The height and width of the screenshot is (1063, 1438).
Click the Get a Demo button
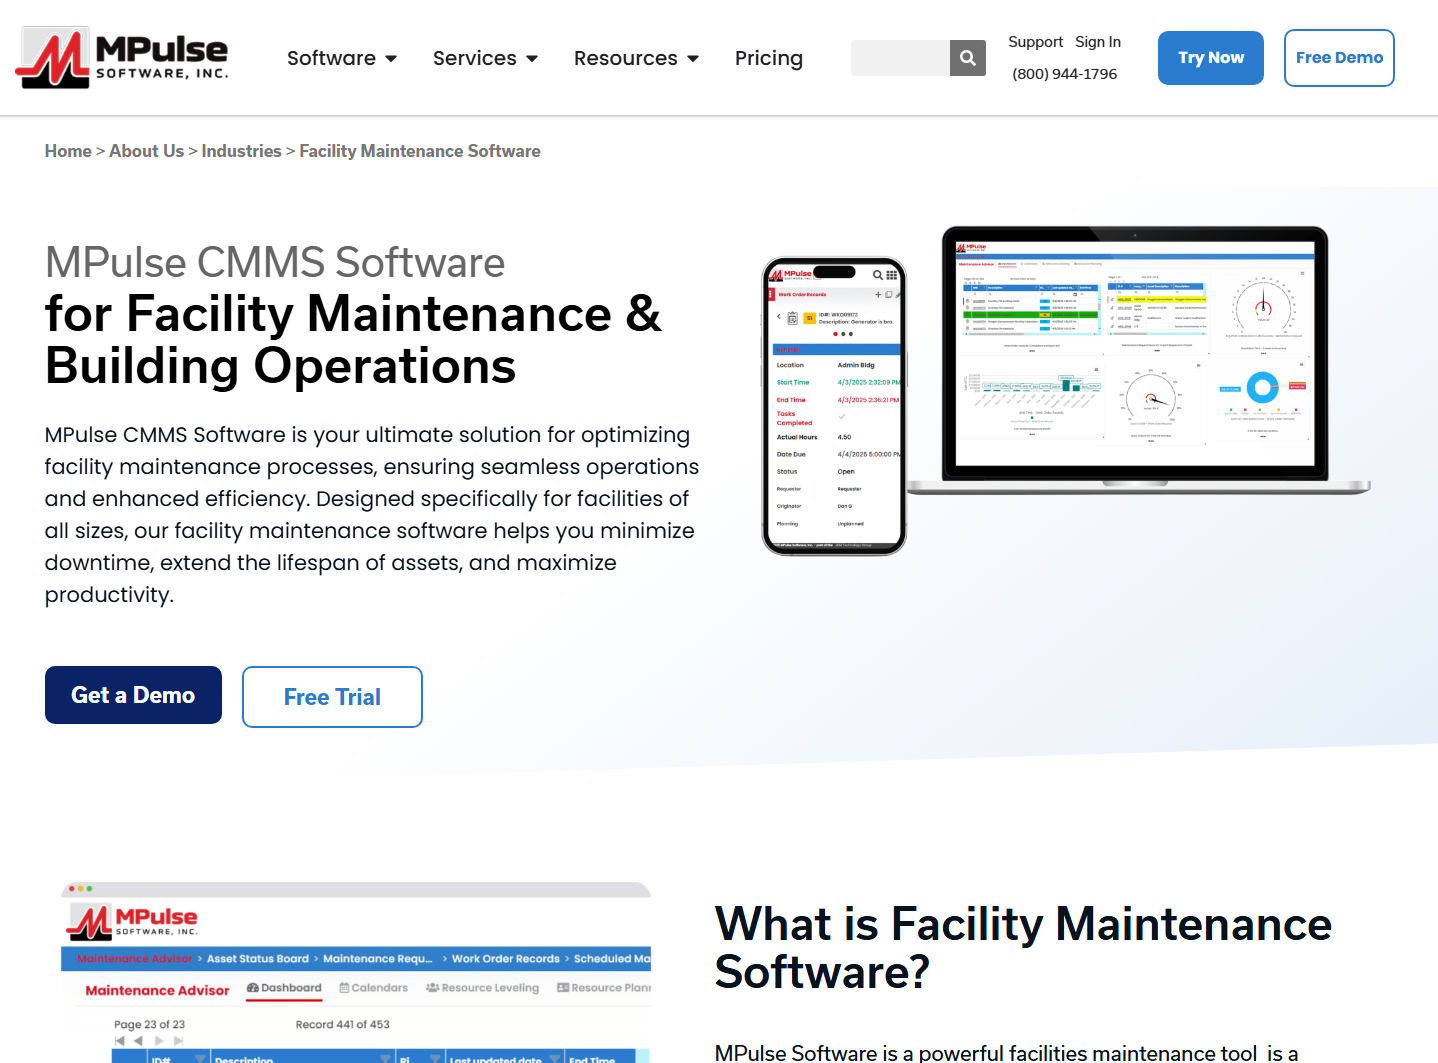click(x=133, y=695)
